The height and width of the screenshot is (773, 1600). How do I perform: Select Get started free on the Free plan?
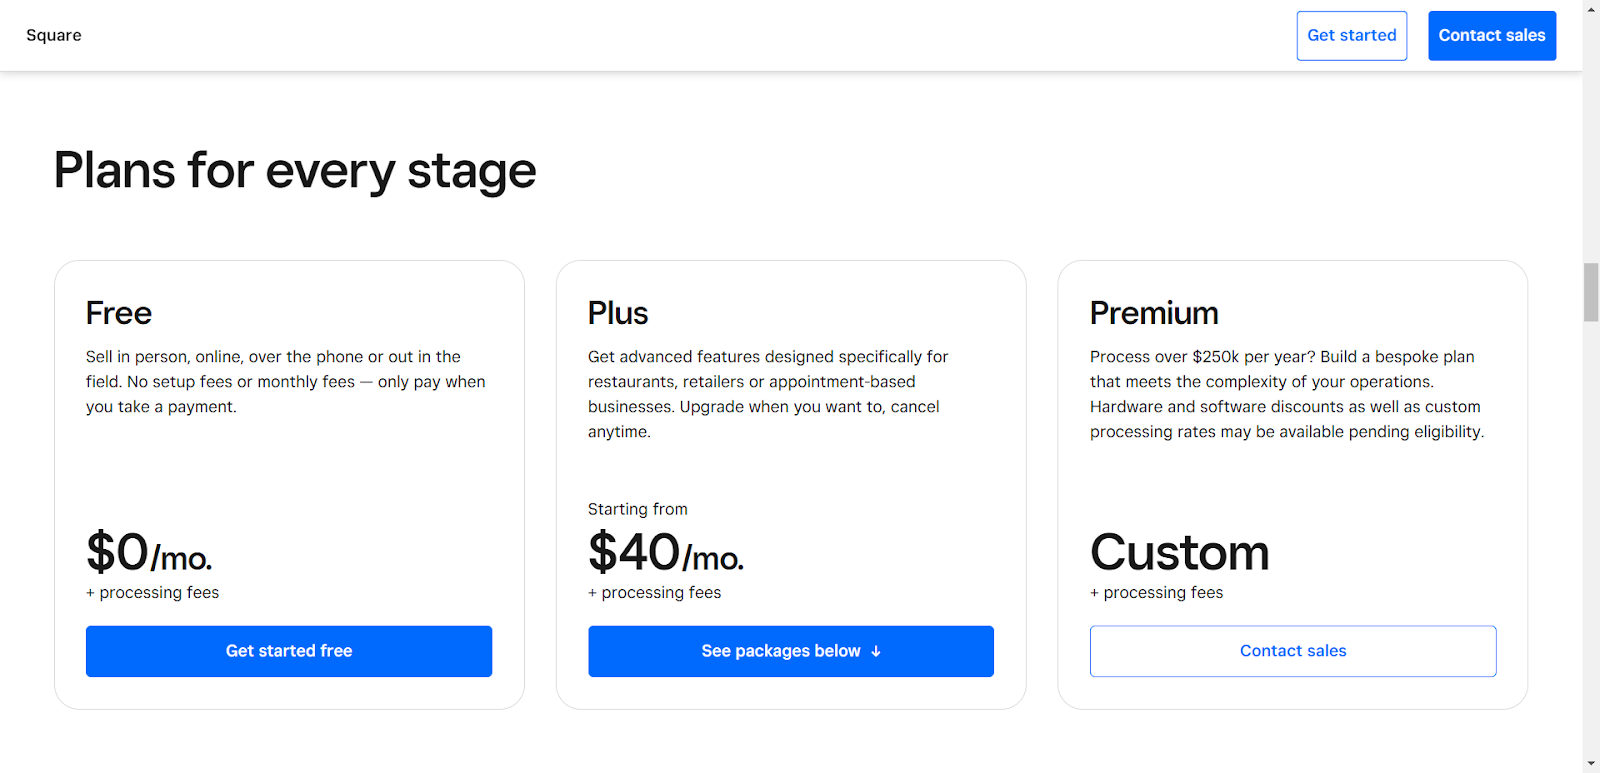[x=288, y=650]
